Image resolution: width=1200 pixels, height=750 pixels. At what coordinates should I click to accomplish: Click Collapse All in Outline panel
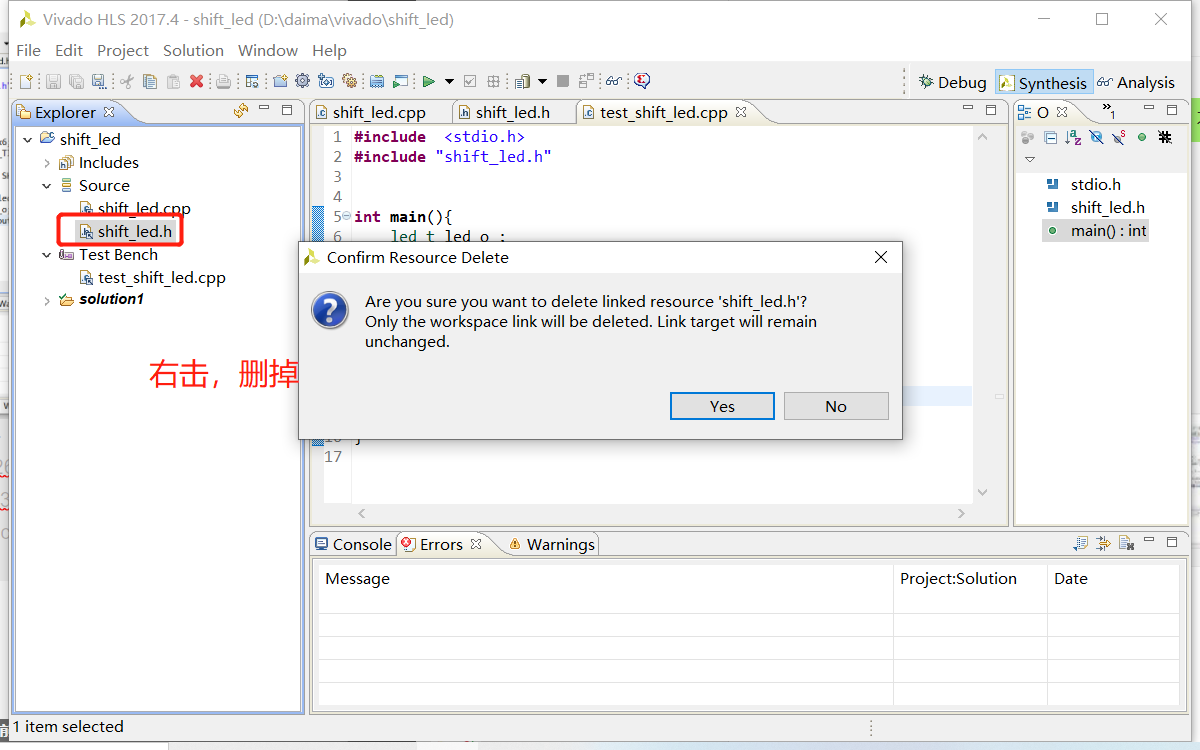1050,137
